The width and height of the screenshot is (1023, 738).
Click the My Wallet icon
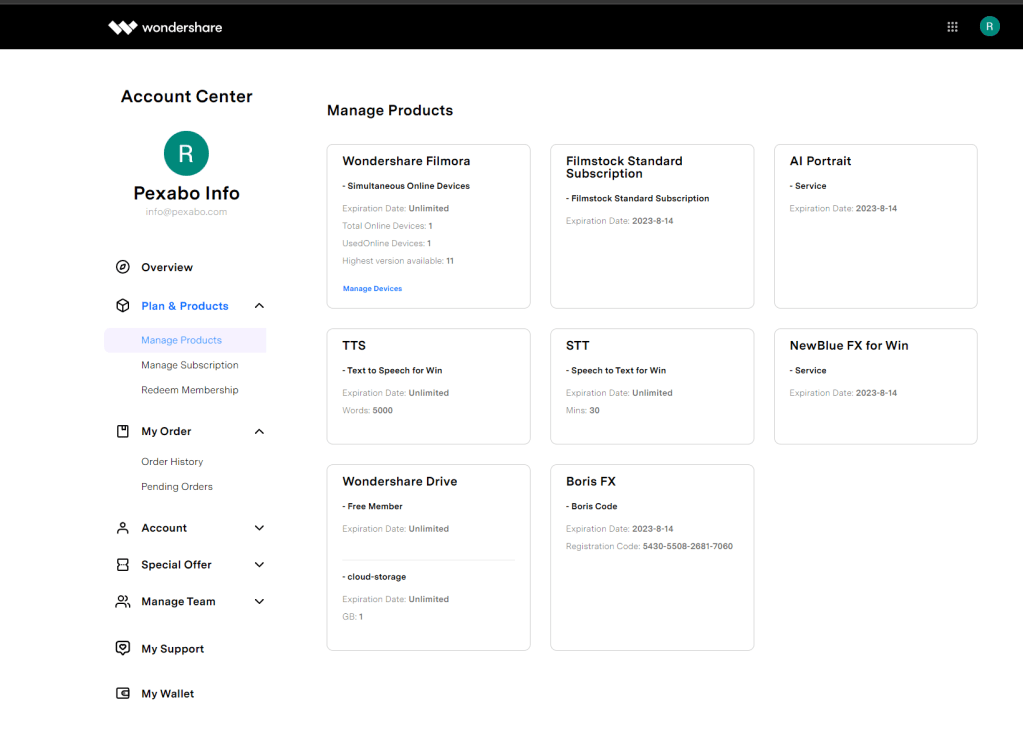click(x=123, y=694)
